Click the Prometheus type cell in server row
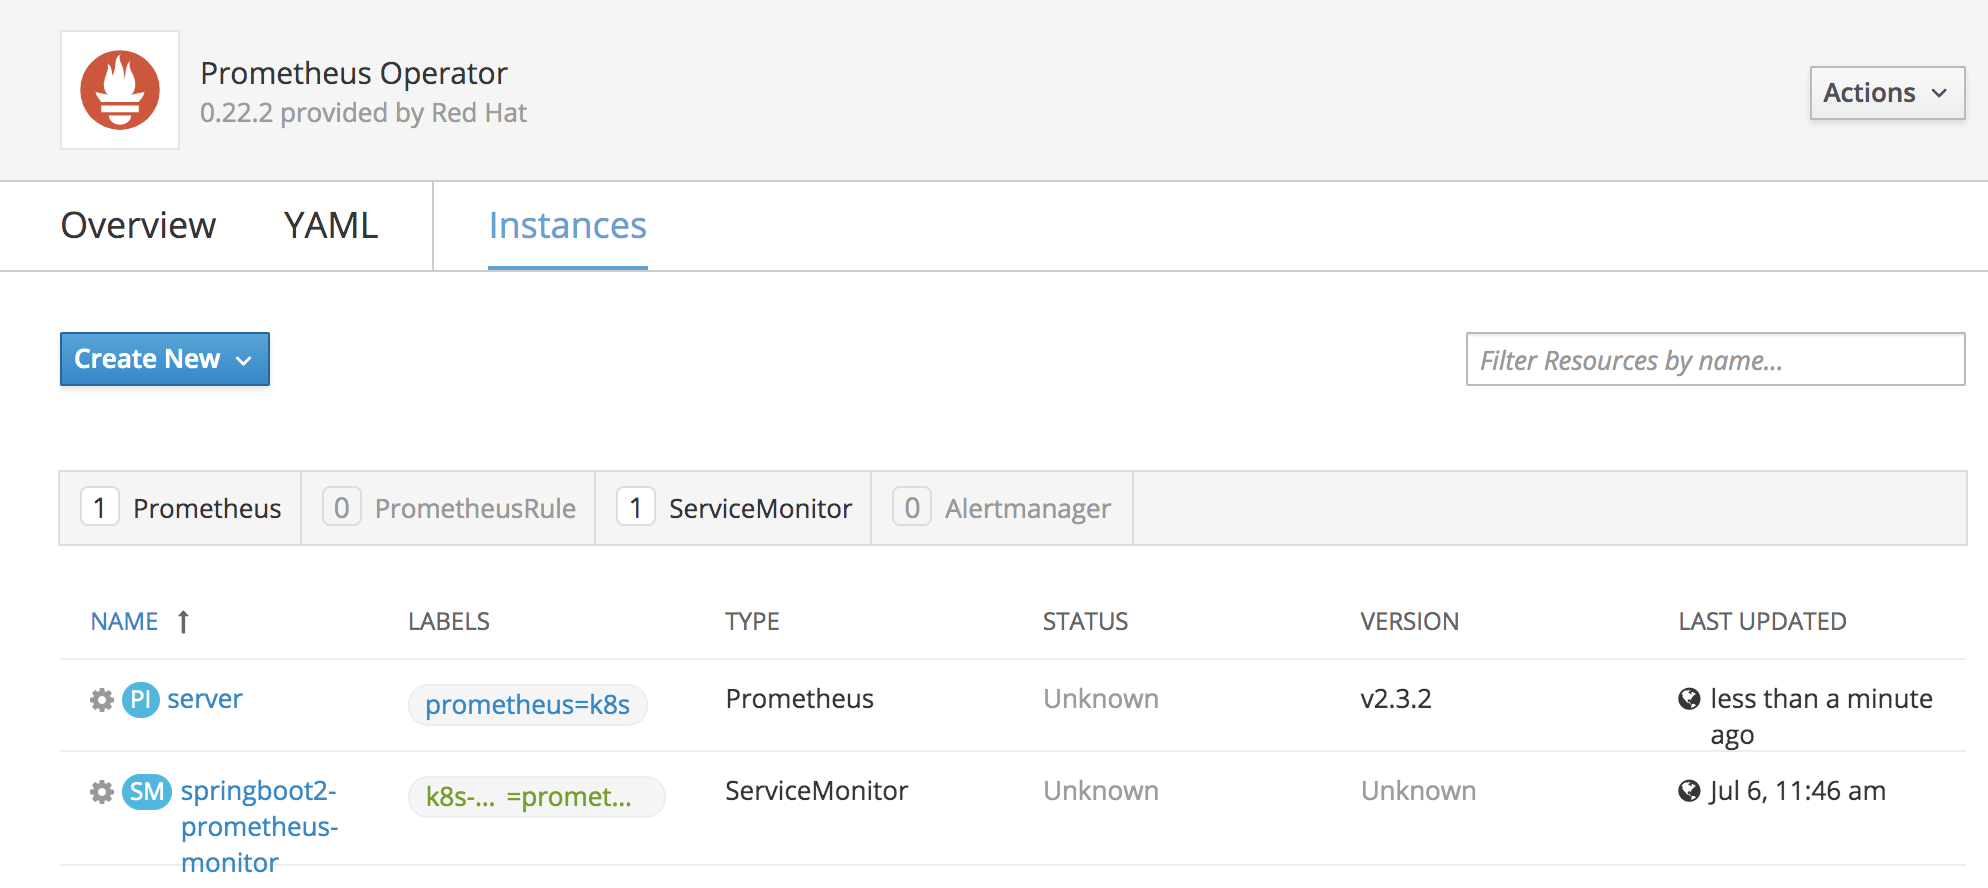The width and height of the screenshot is (1988, 888). (x=799, y=699)
